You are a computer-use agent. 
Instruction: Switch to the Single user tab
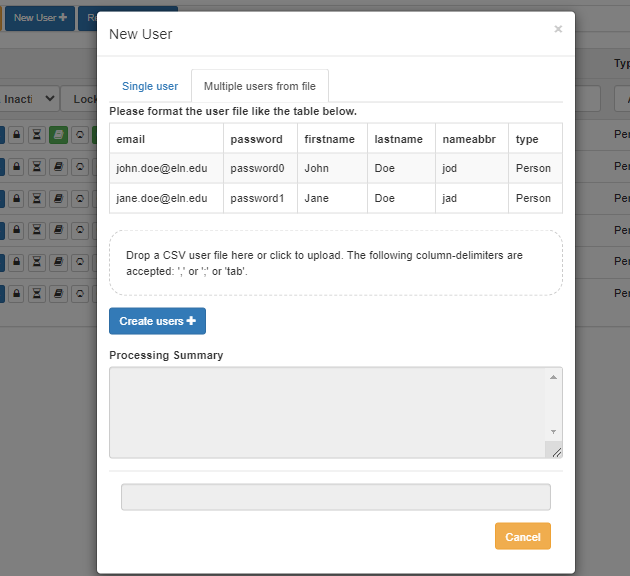pos(150,86)
